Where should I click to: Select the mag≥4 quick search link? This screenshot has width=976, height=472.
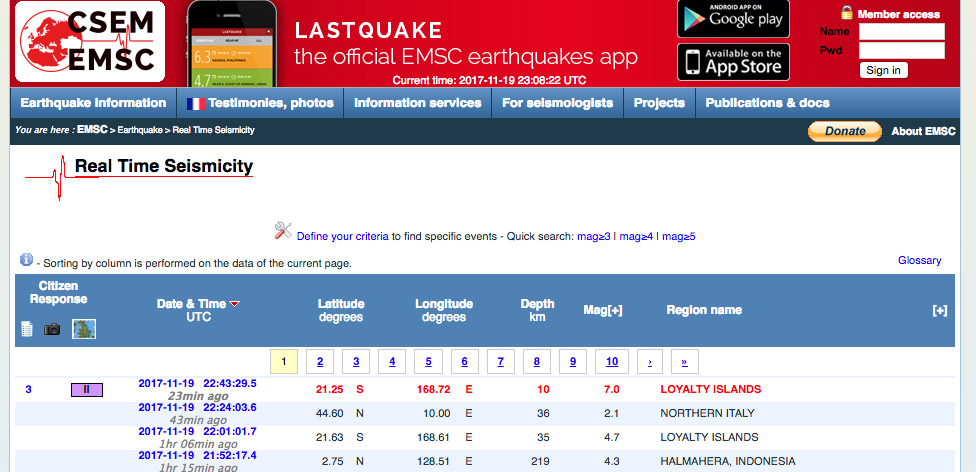coord(636,237)
